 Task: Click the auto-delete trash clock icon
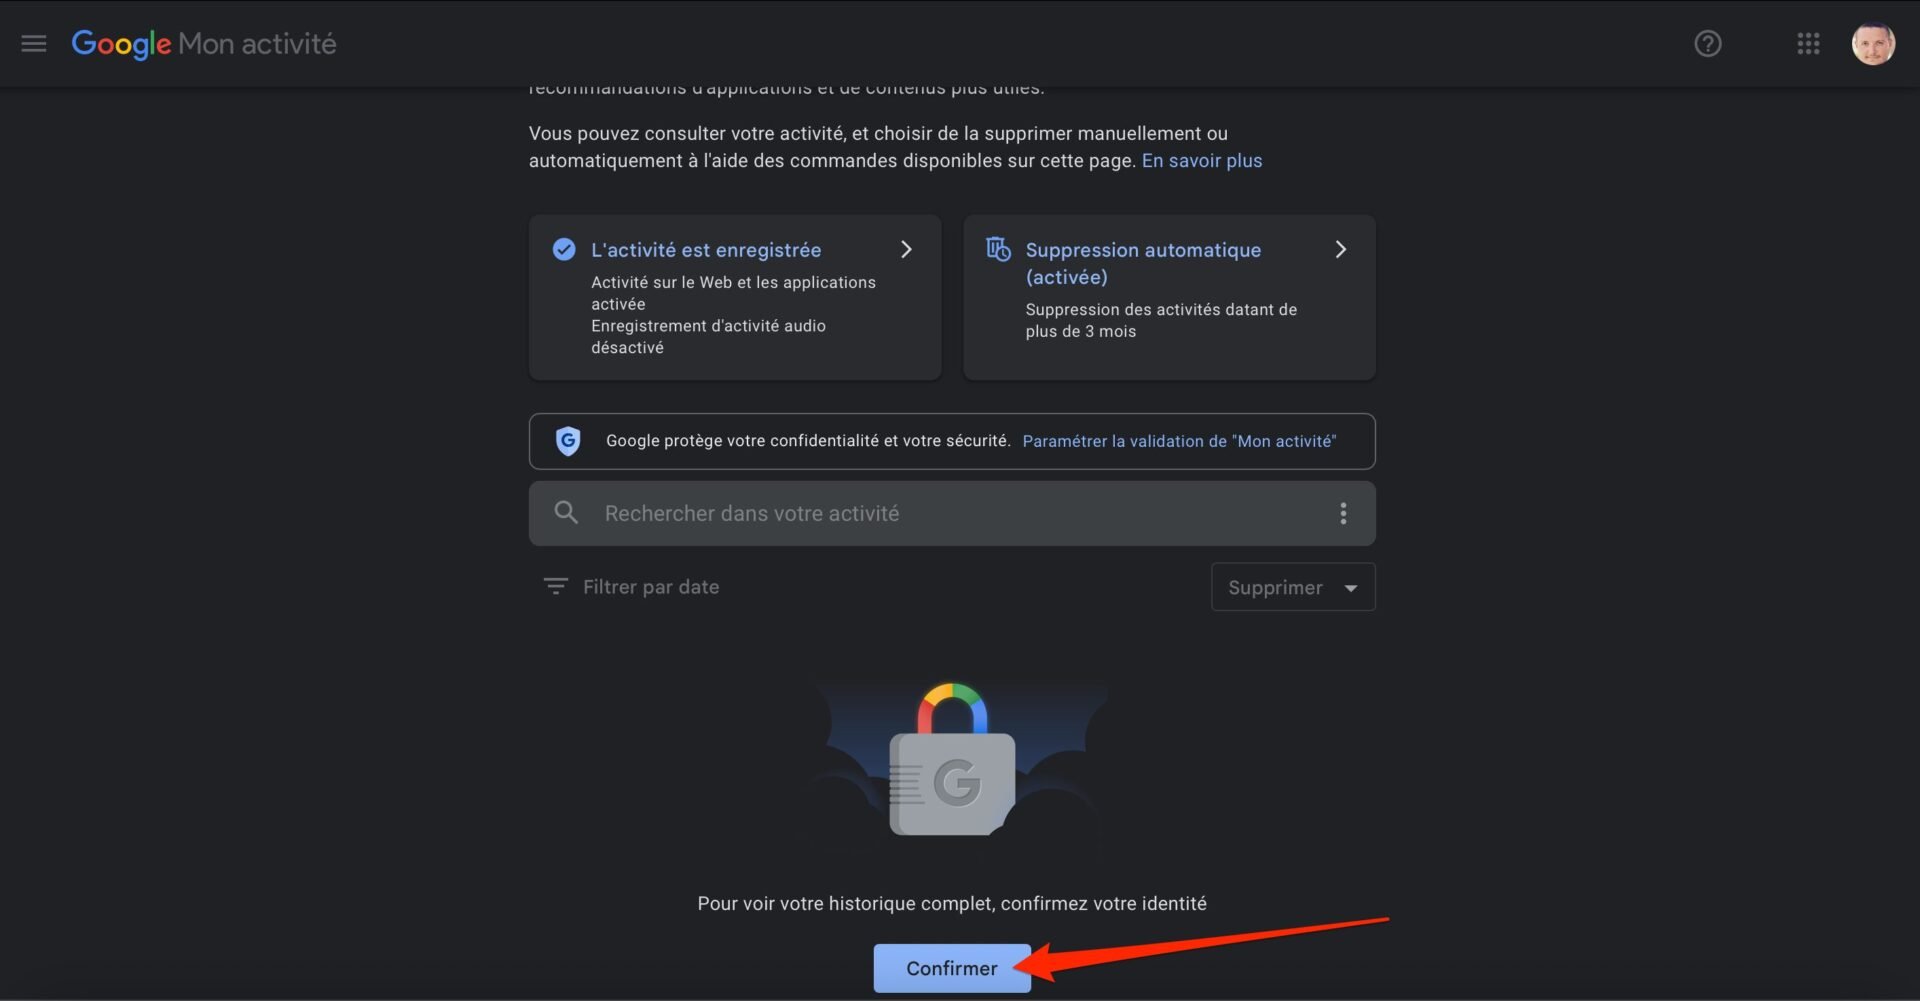click(998, 249)
